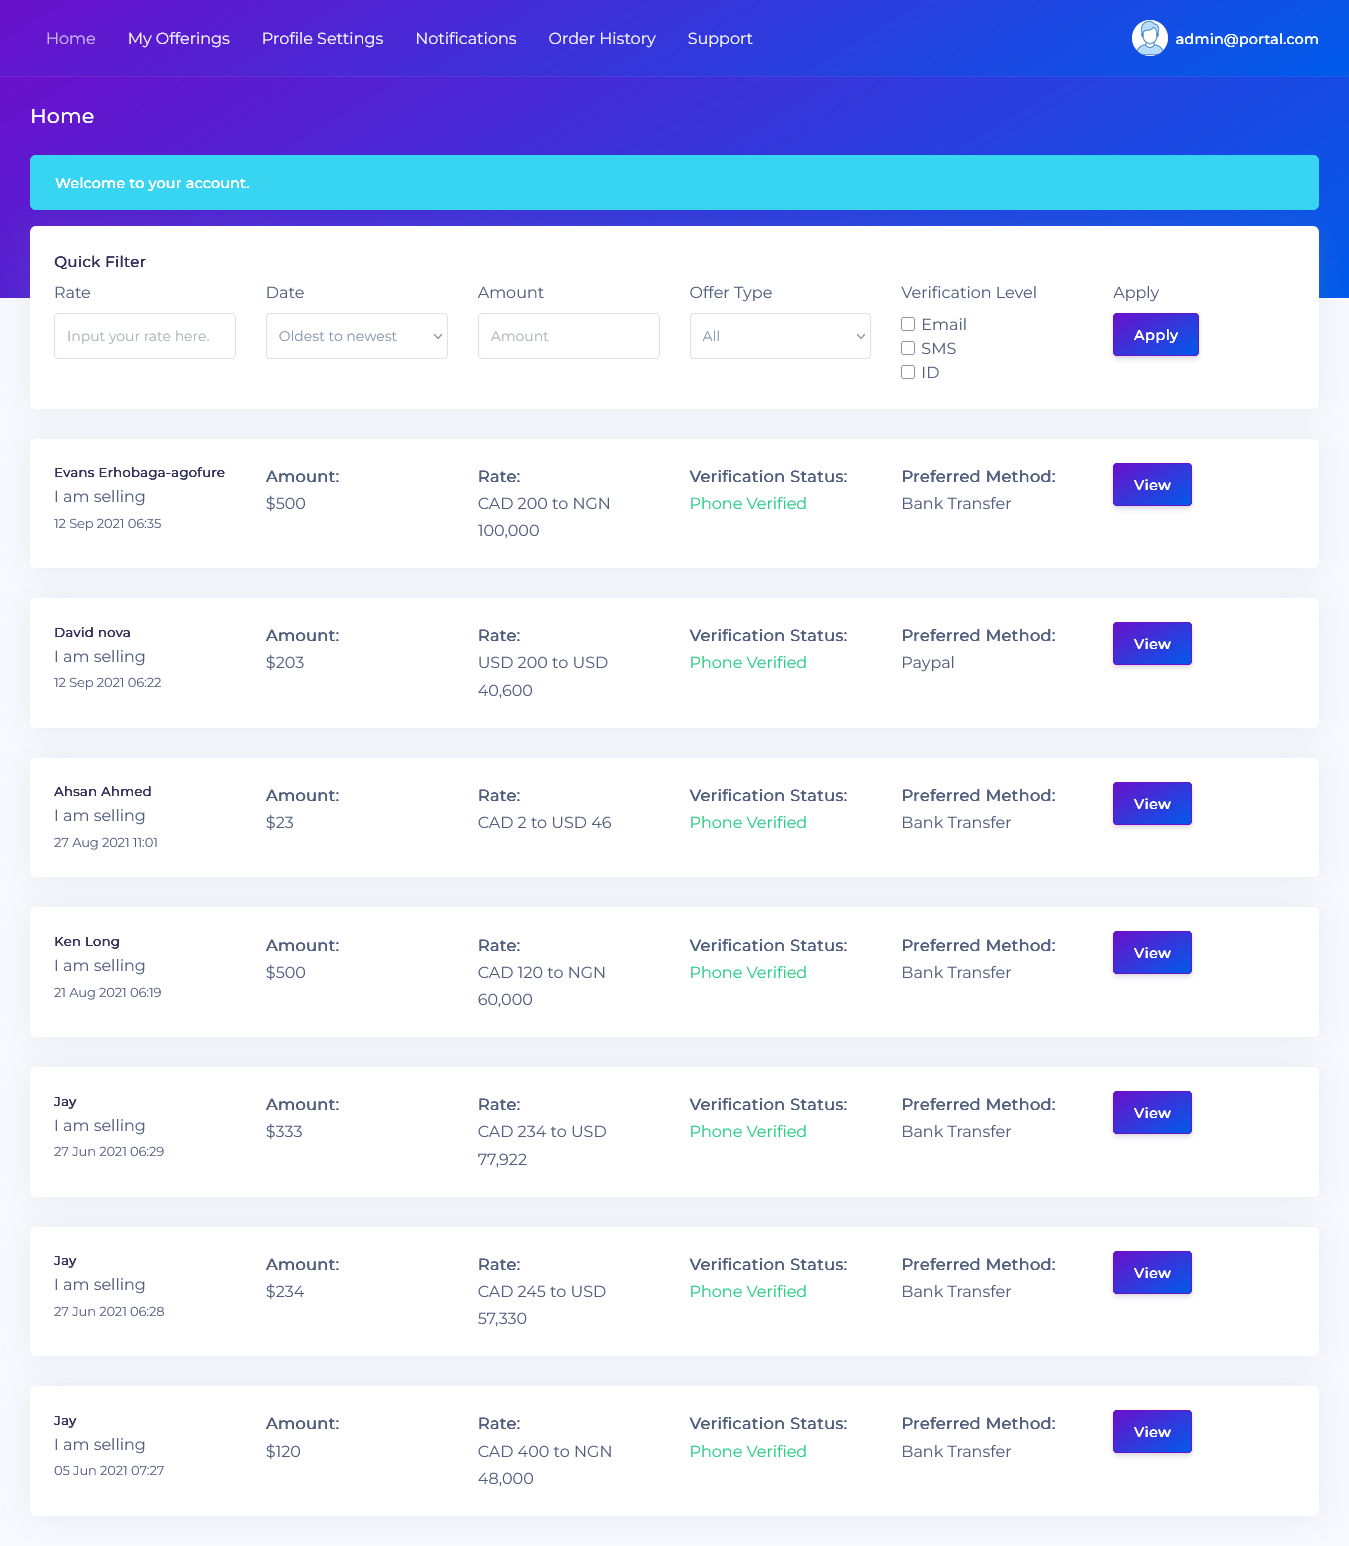Enable the Email verification checkbox
Viewport: 1349px width, 1546px height.
(x=908, y=324)
